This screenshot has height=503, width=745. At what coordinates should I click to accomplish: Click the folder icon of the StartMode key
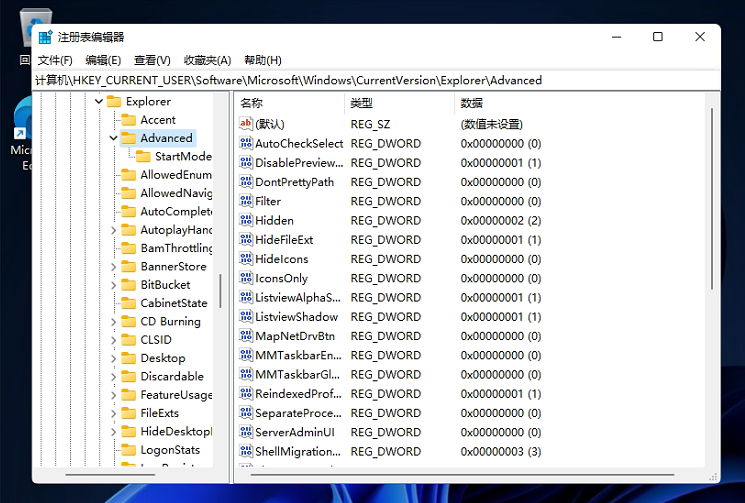click(x=143, y=156)
